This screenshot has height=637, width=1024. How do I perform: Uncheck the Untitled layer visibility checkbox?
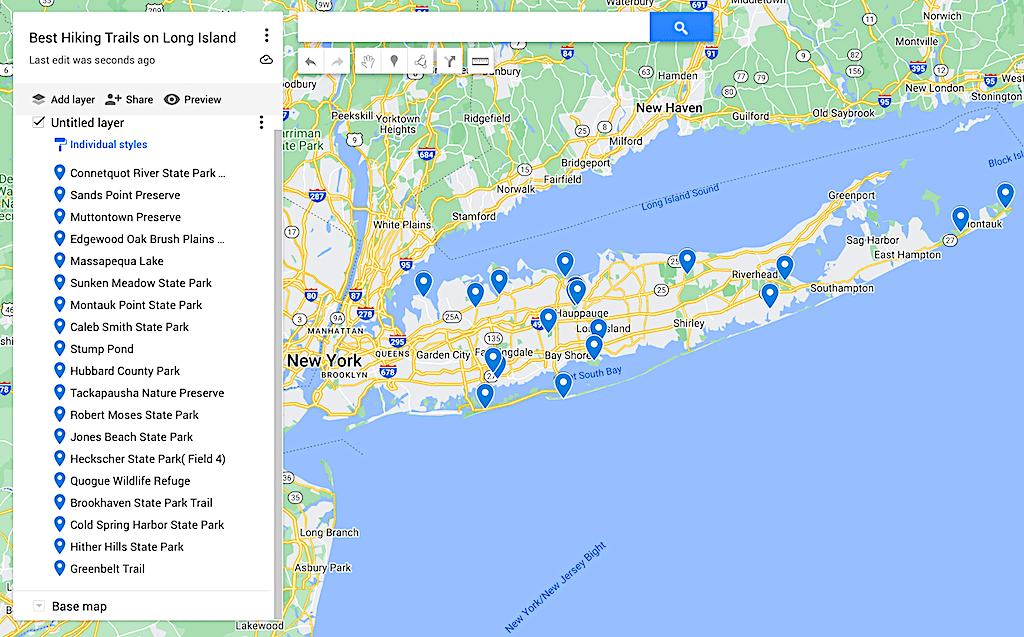[x=39, y=122]
